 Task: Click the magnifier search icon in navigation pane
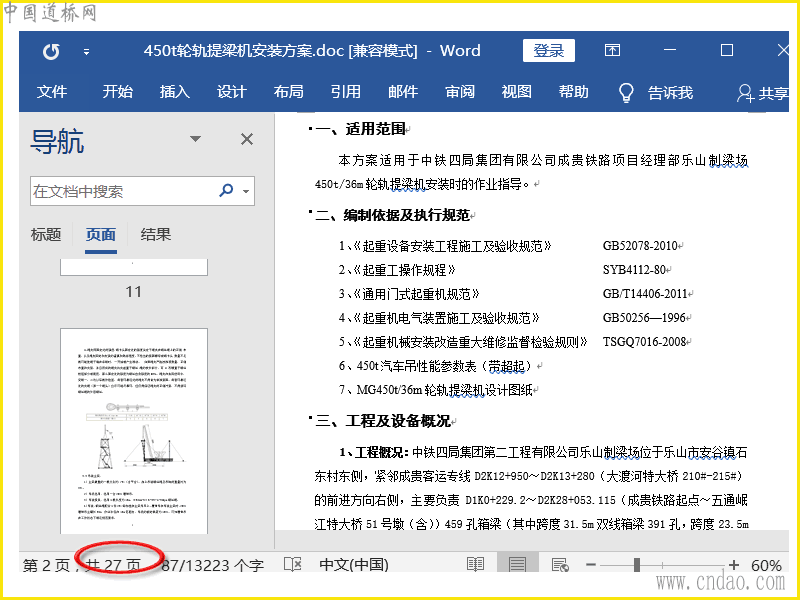226,191
